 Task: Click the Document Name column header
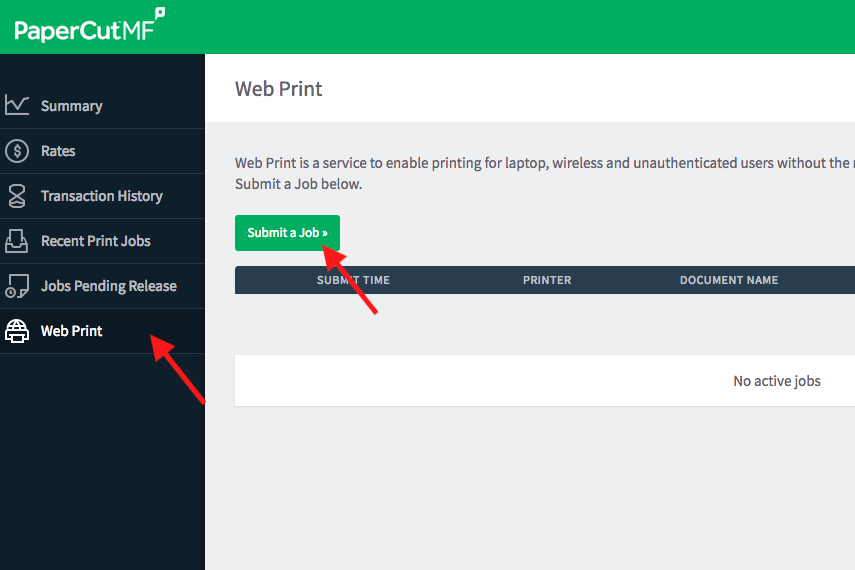728,280
